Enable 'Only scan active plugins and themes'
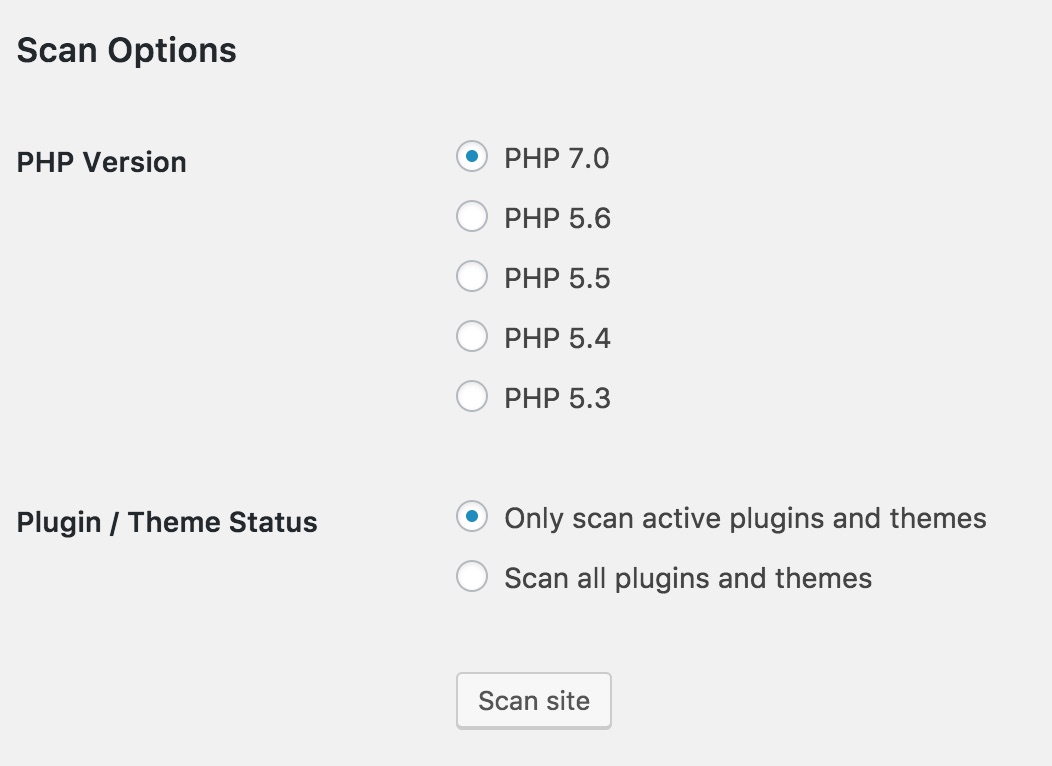 471,517
